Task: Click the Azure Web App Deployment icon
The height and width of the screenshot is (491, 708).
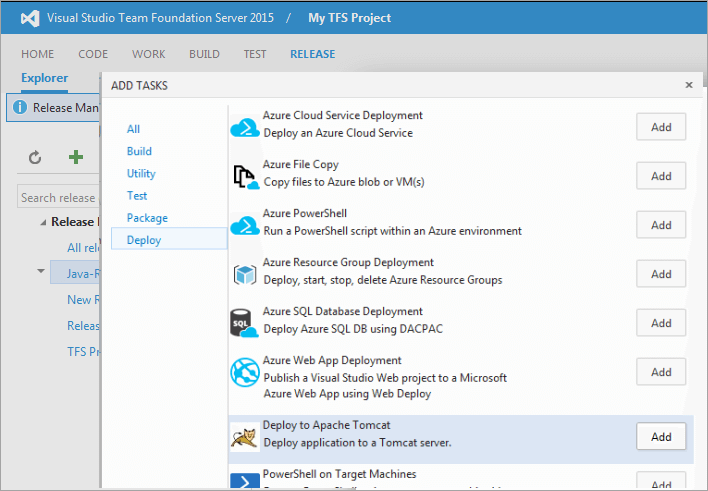Action: 245,372
